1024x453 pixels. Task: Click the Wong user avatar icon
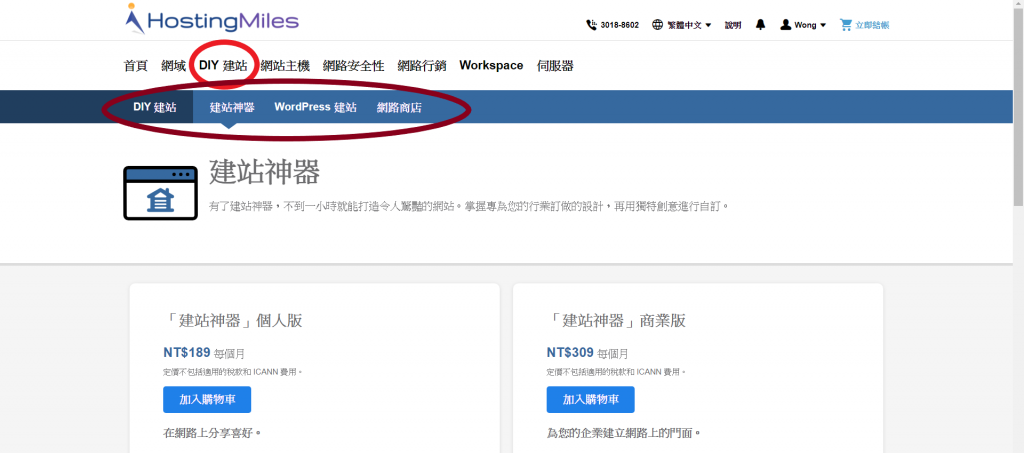[786, 25]
